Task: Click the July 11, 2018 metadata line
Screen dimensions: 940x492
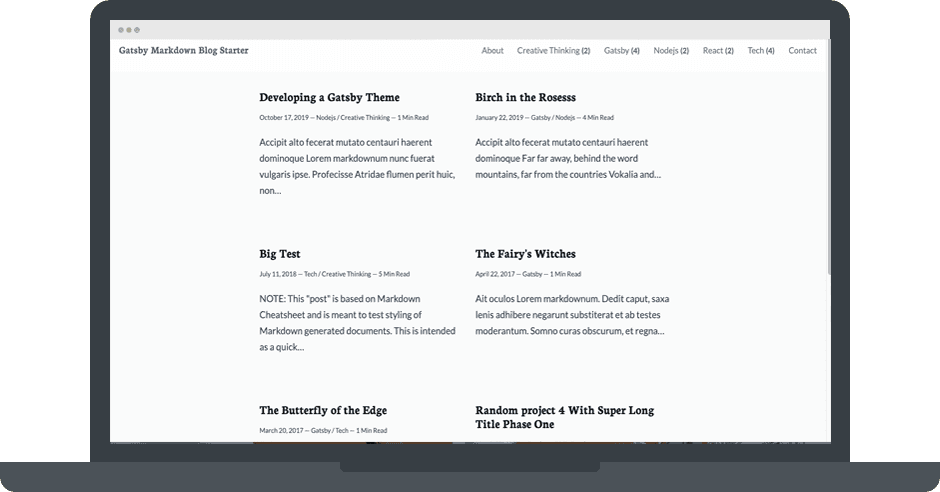Action: [x=335, y=274]
